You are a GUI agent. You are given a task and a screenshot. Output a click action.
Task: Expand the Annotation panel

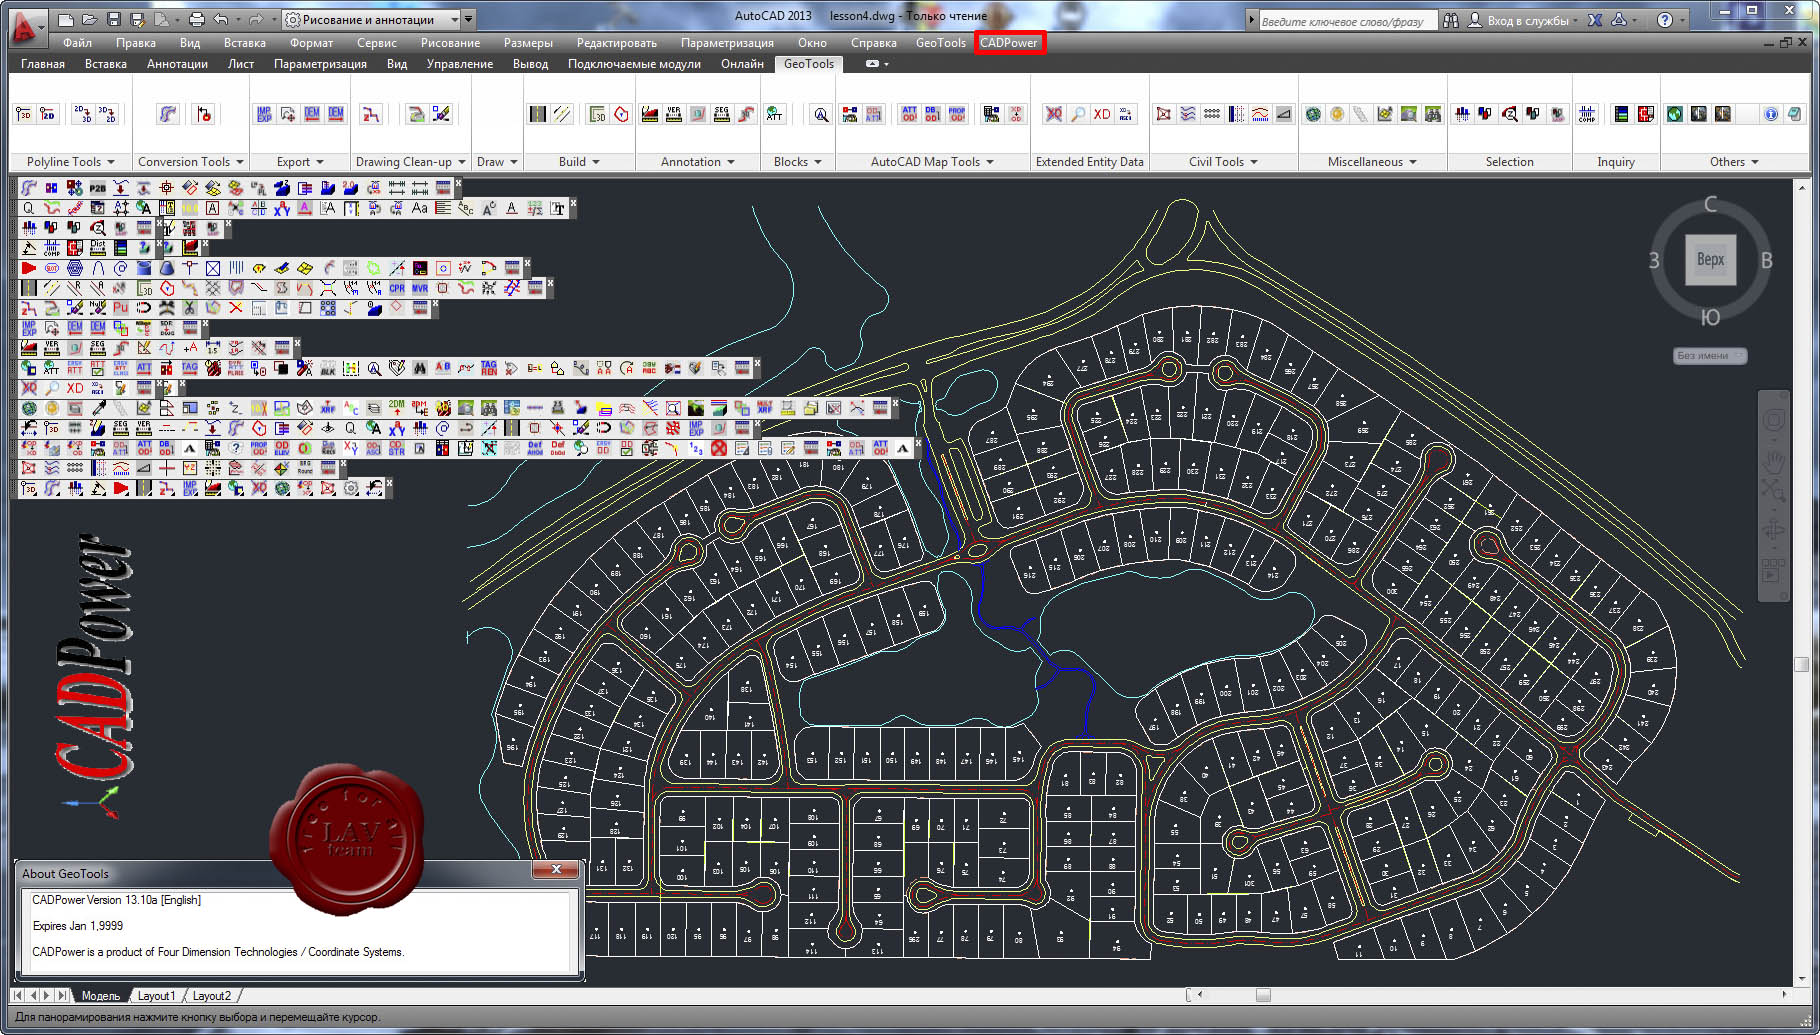[697, 161]
